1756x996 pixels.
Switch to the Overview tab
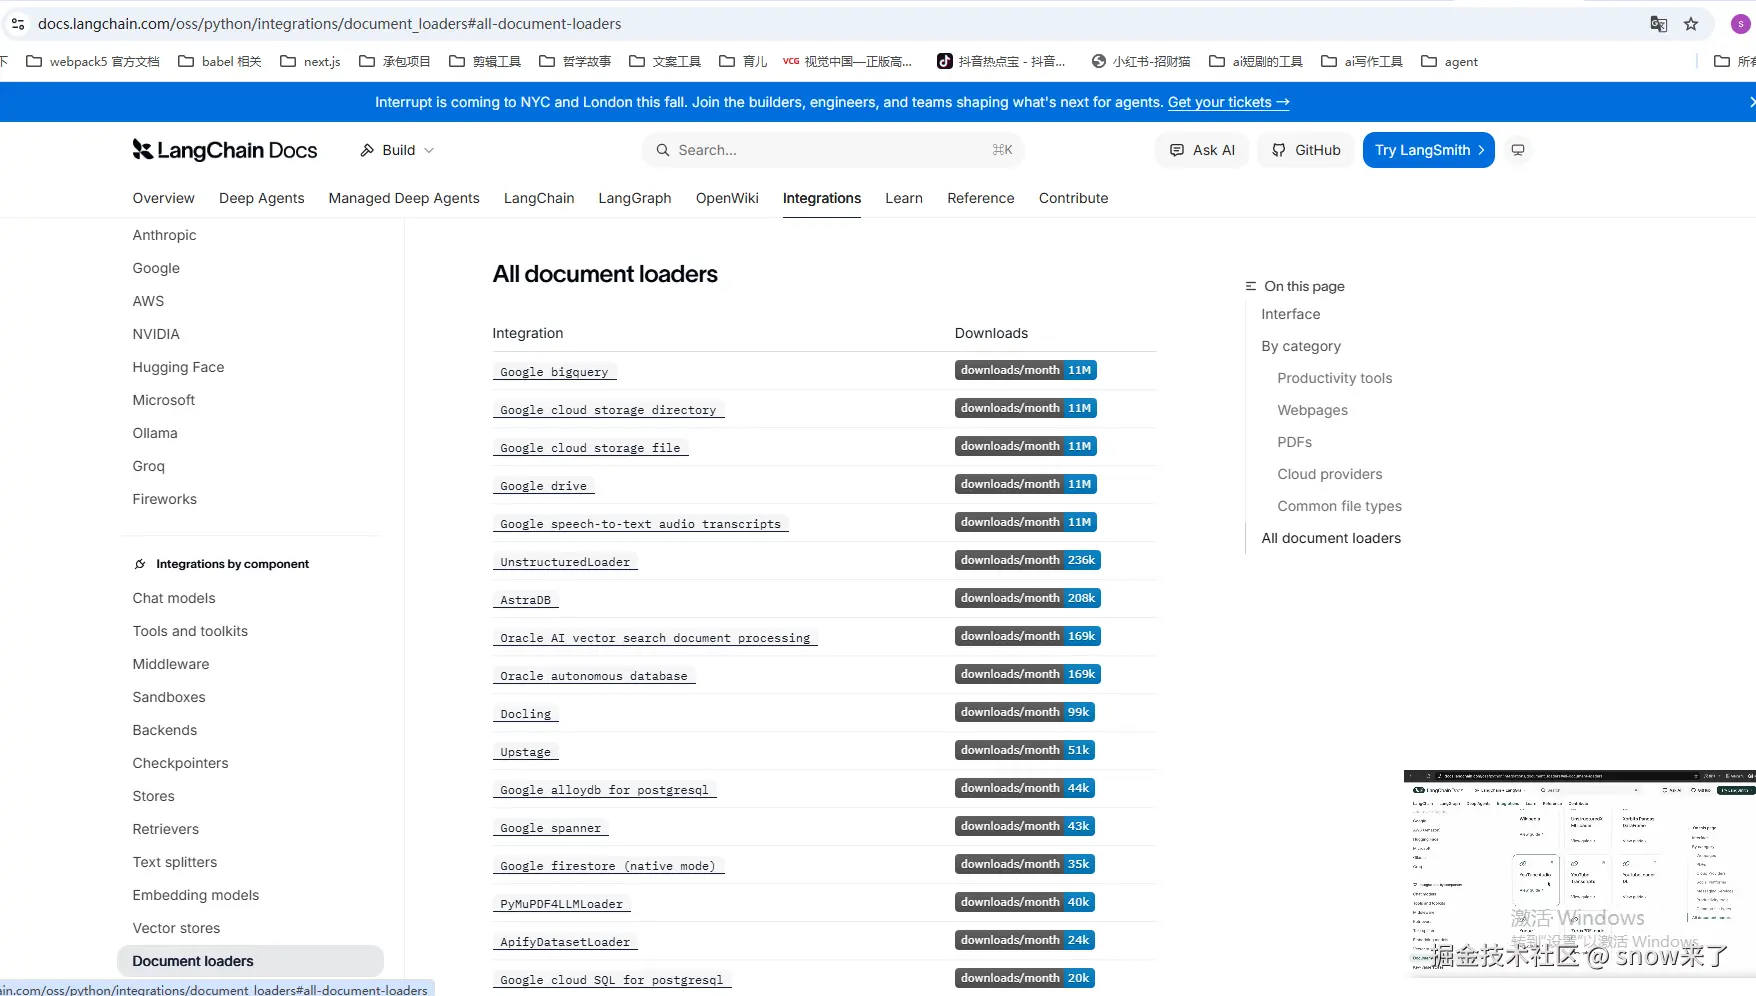tap(164, 198)
